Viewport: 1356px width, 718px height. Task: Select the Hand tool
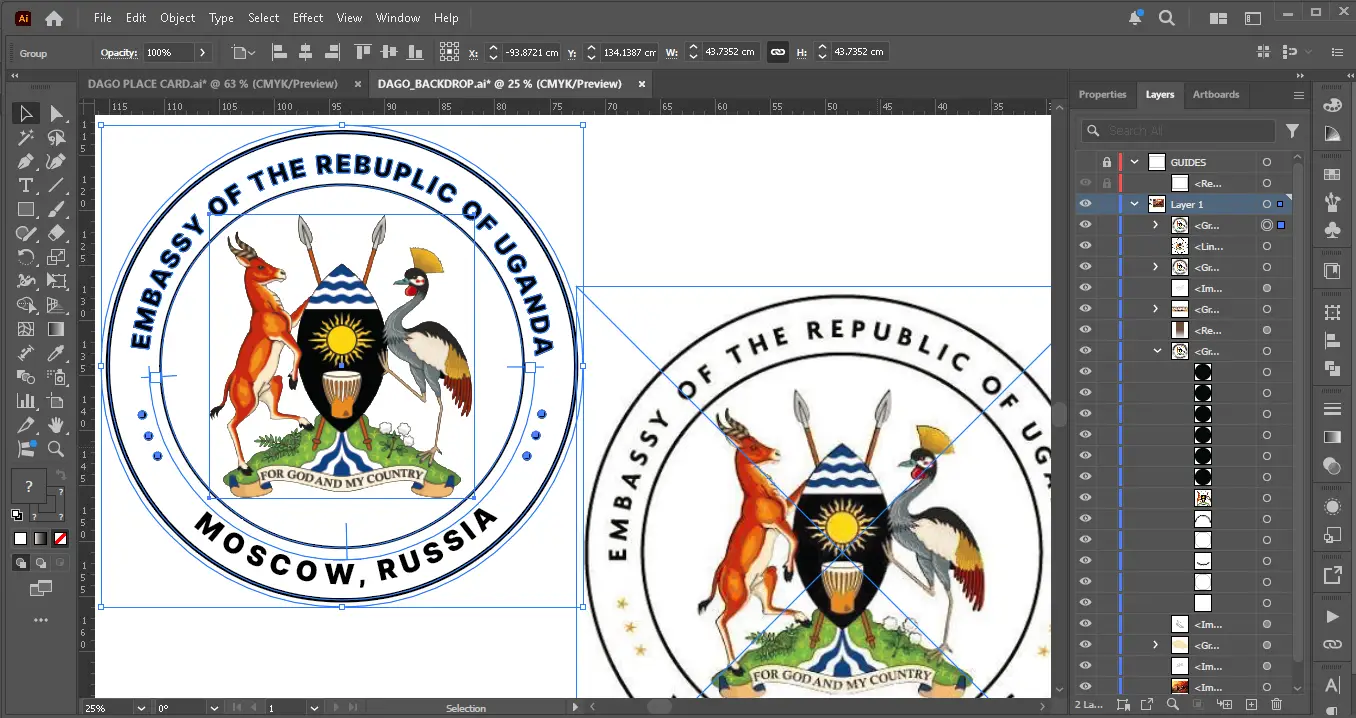(57, 426)
